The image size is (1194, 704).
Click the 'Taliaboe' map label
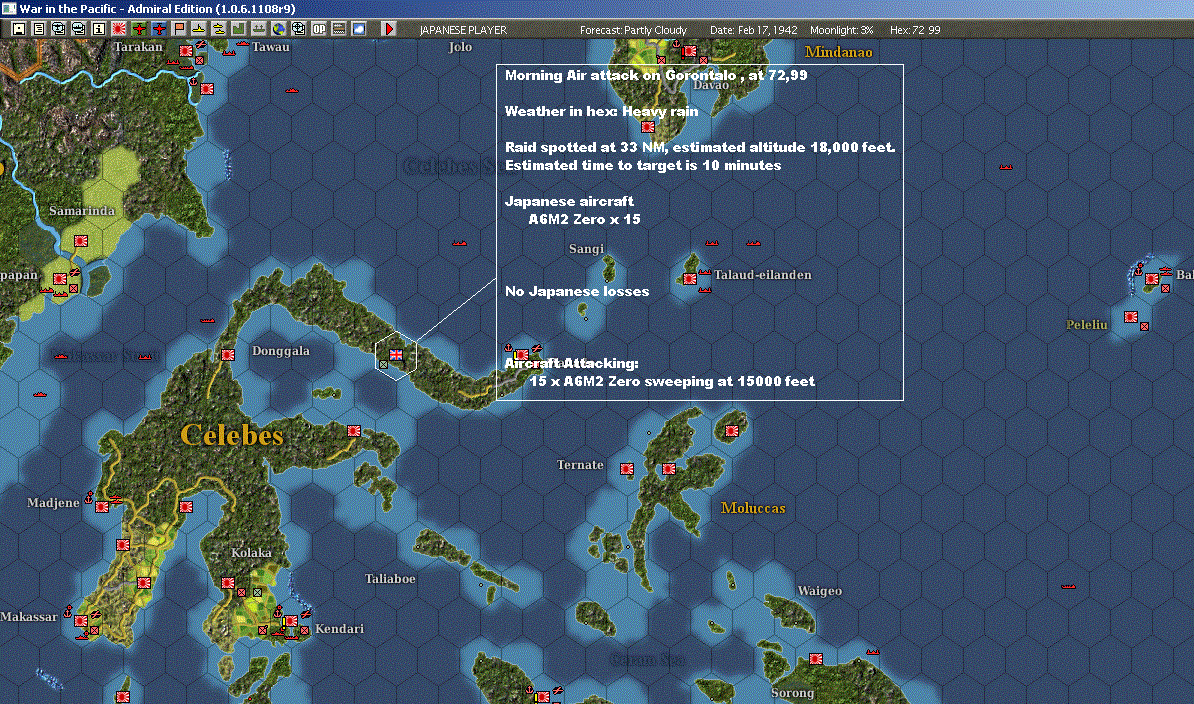point(390,578)
